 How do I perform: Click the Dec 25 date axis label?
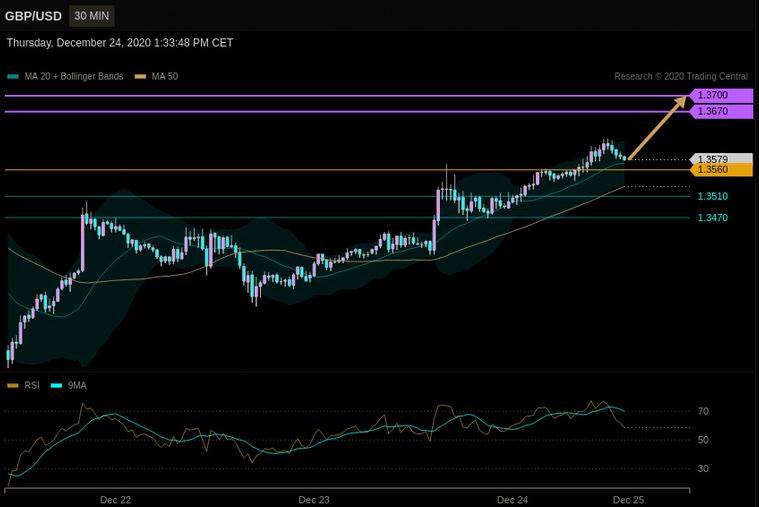(x=628, y=500)
